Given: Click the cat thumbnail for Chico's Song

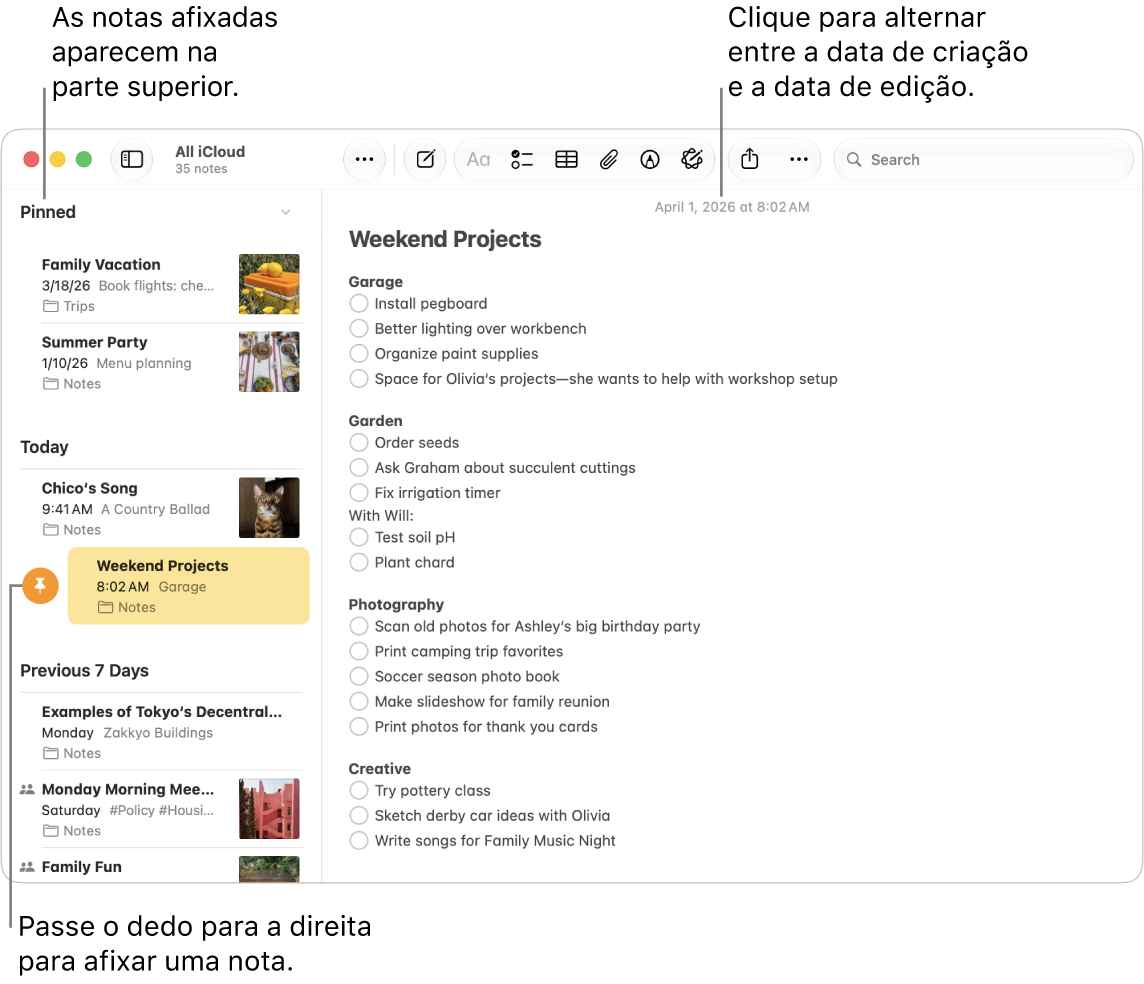Looking at the screenshot, I should click(x=269, y=508).
